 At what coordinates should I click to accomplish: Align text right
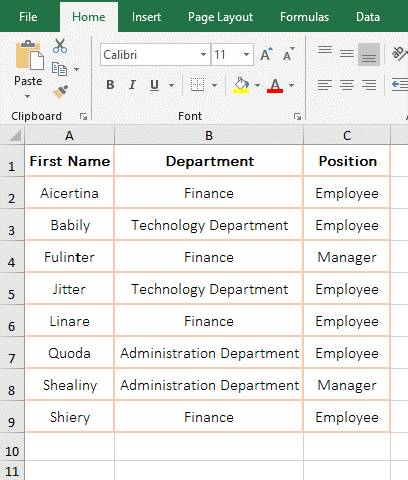tap(369, 85)
